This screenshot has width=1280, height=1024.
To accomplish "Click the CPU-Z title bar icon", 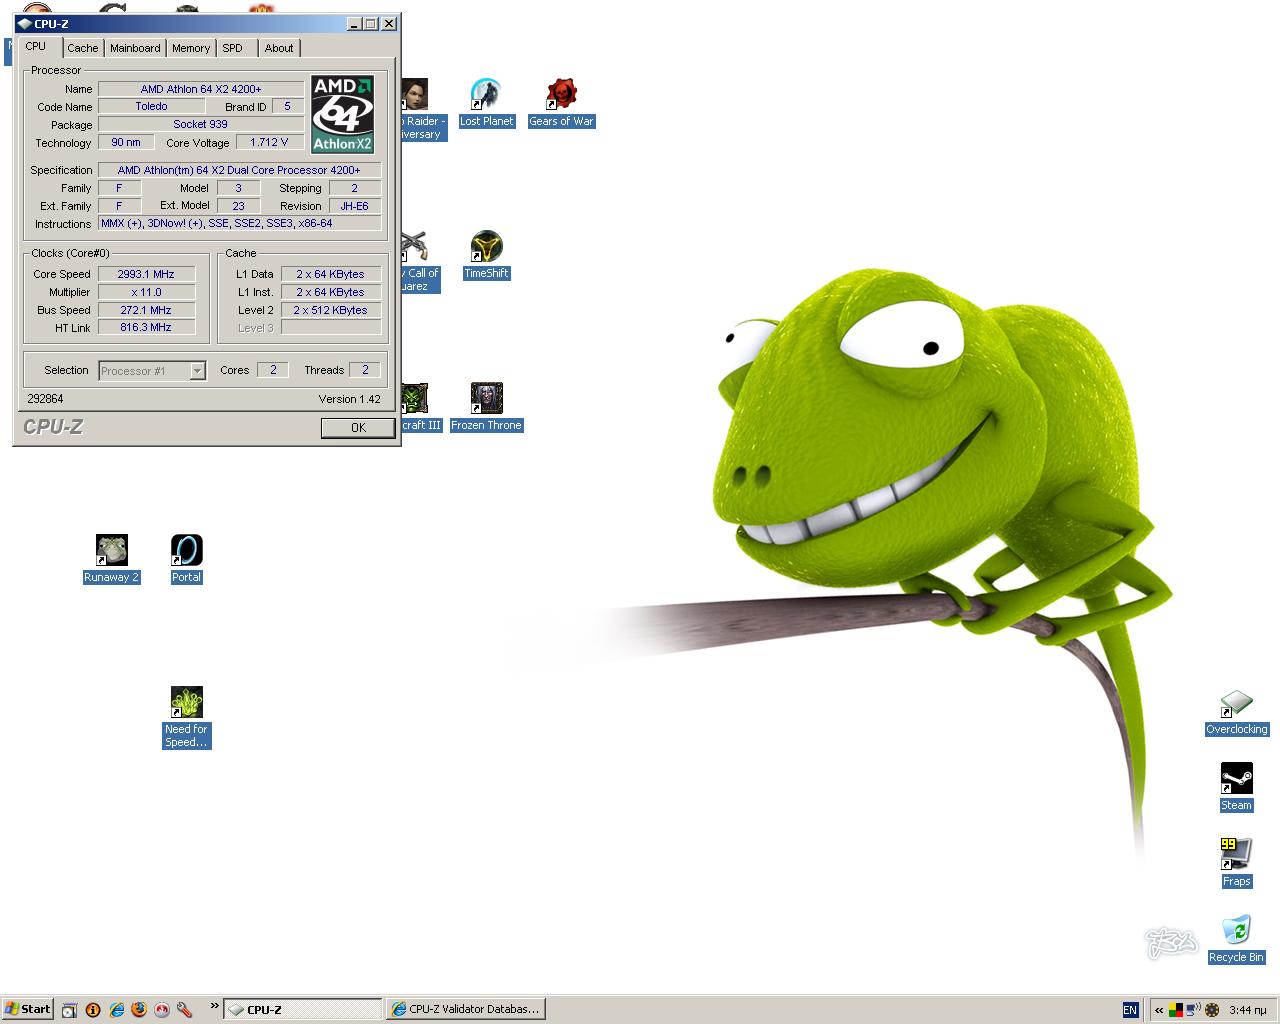I will (x=24, y=24).
